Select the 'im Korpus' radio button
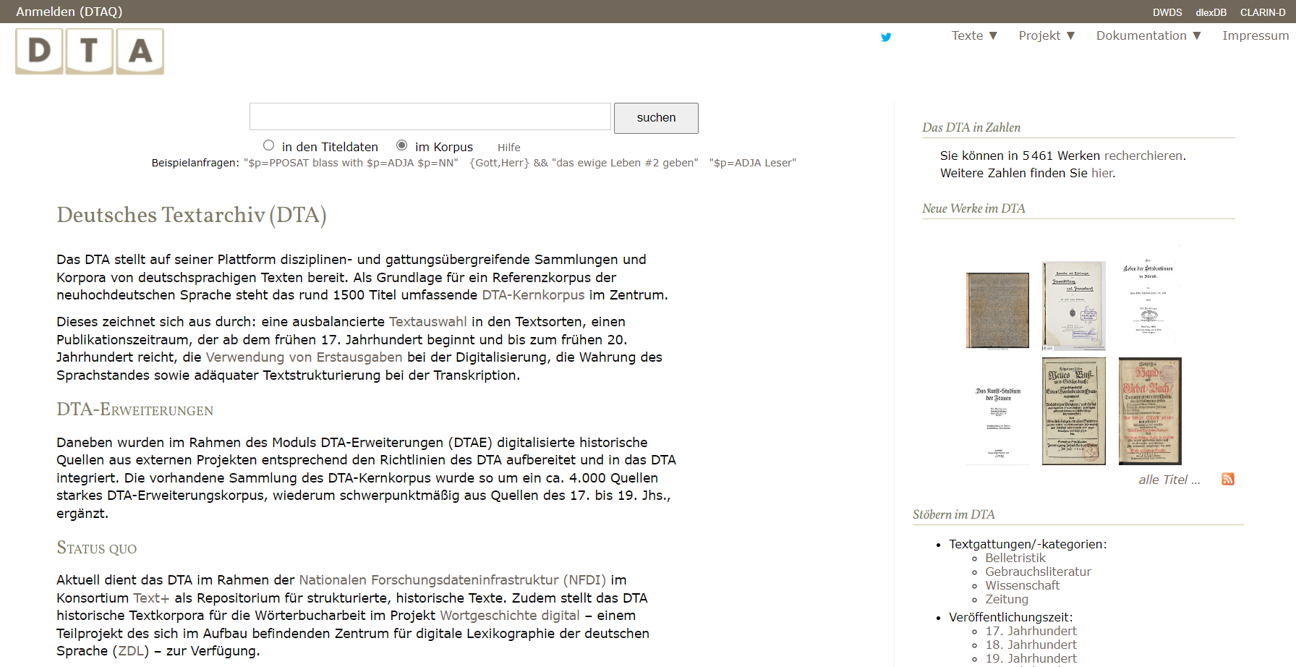1296x667 pixels. click(x=400, y=145)
